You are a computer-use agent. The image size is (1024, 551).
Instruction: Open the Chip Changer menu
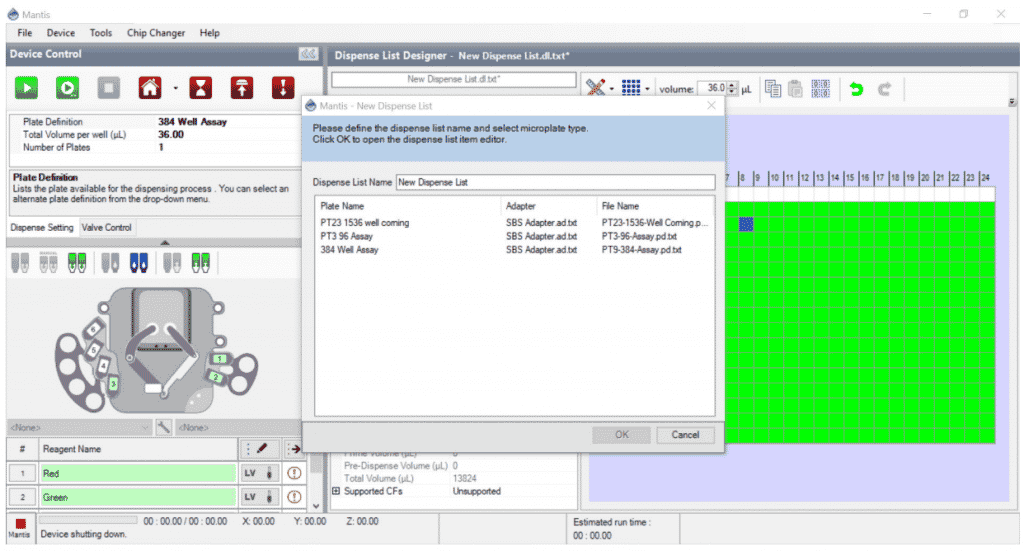[x=155, y=33]
